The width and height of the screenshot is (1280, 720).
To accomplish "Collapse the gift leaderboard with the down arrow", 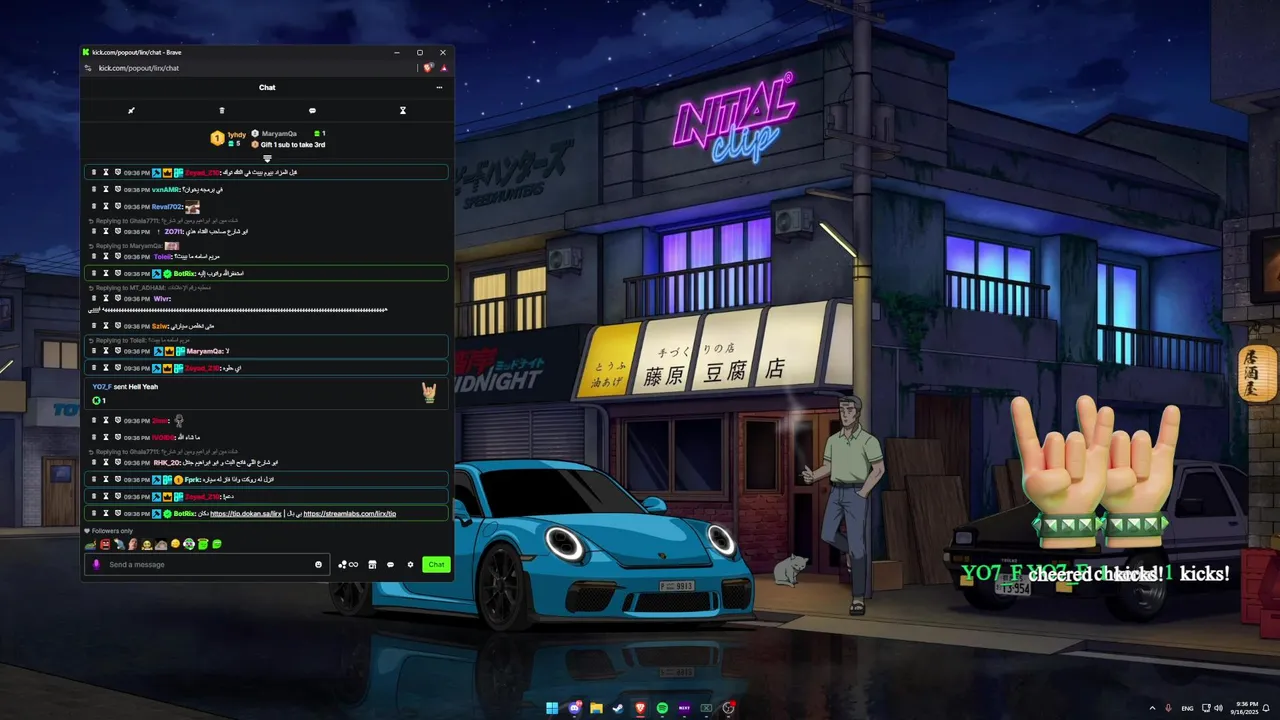I will coord(267,158).
